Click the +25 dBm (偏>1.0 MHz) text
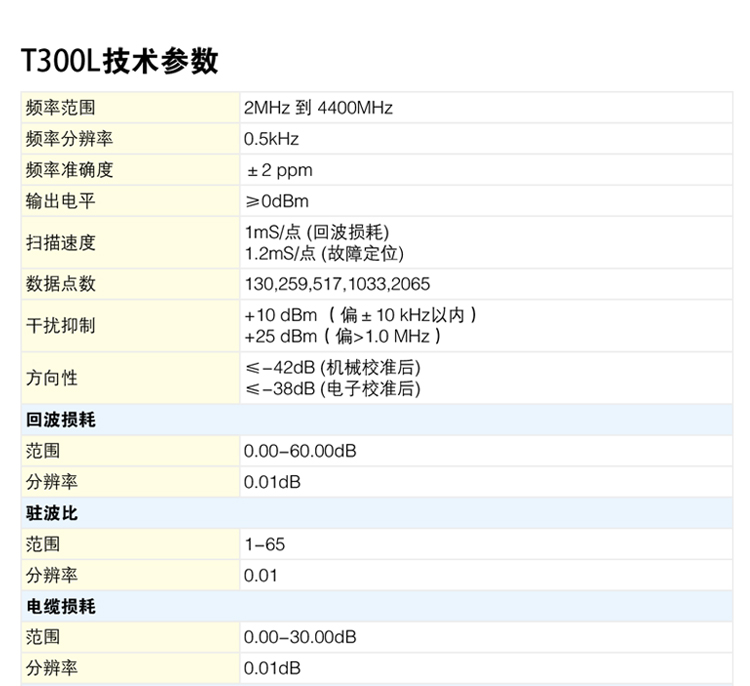 pos(342,336)
